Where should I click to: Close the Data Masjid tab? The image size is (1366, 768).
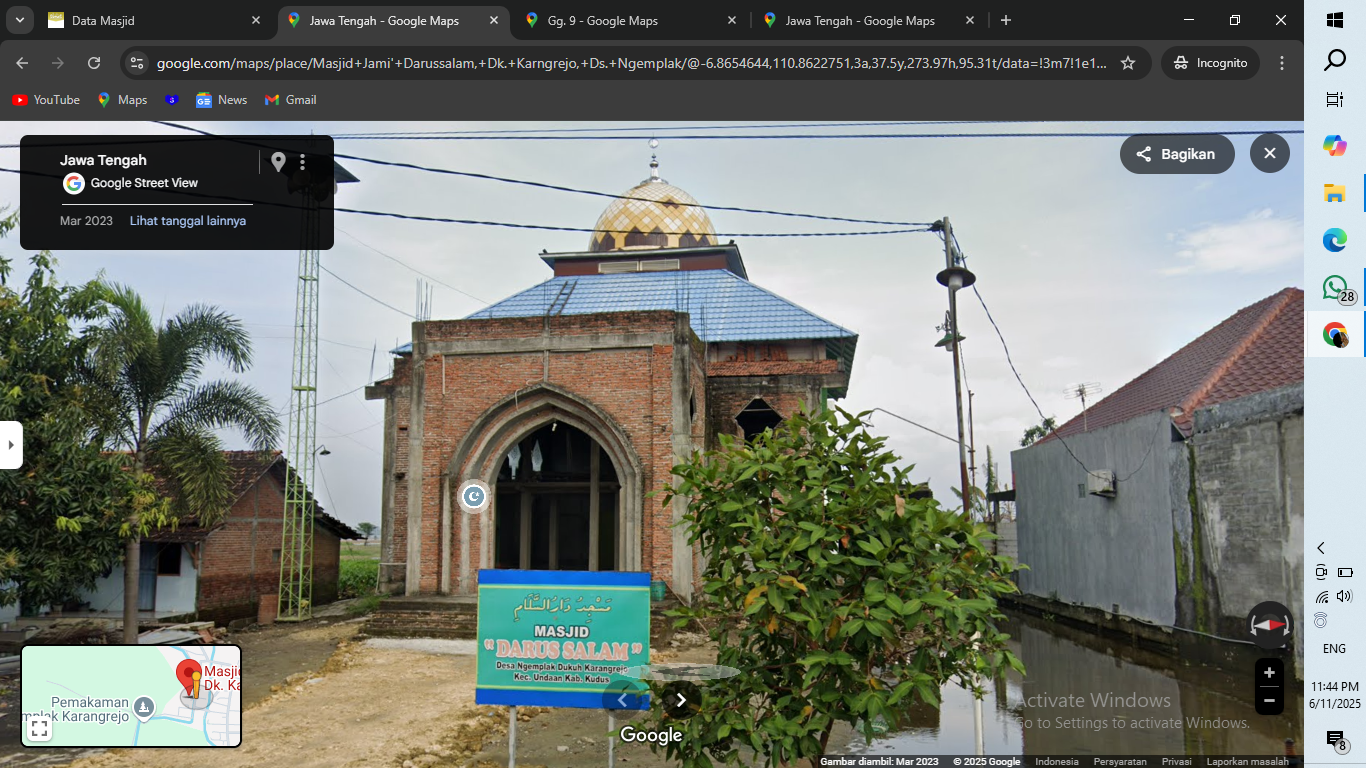pyautogui.click(x=256, y=20)
